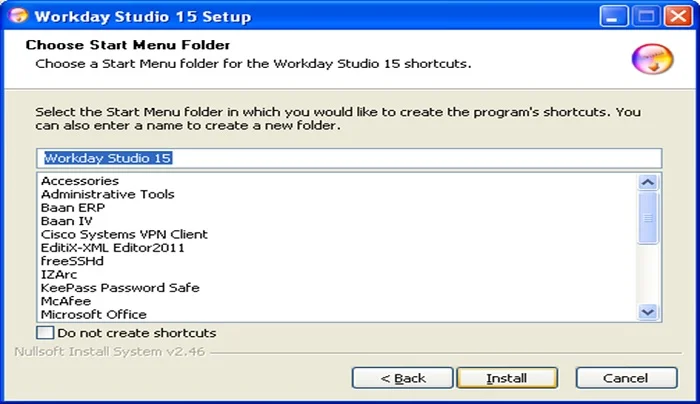The height and width of the screenshot is (404, 700).
Task: Select the freeSSHd folder entry
Action: (72, 261)
